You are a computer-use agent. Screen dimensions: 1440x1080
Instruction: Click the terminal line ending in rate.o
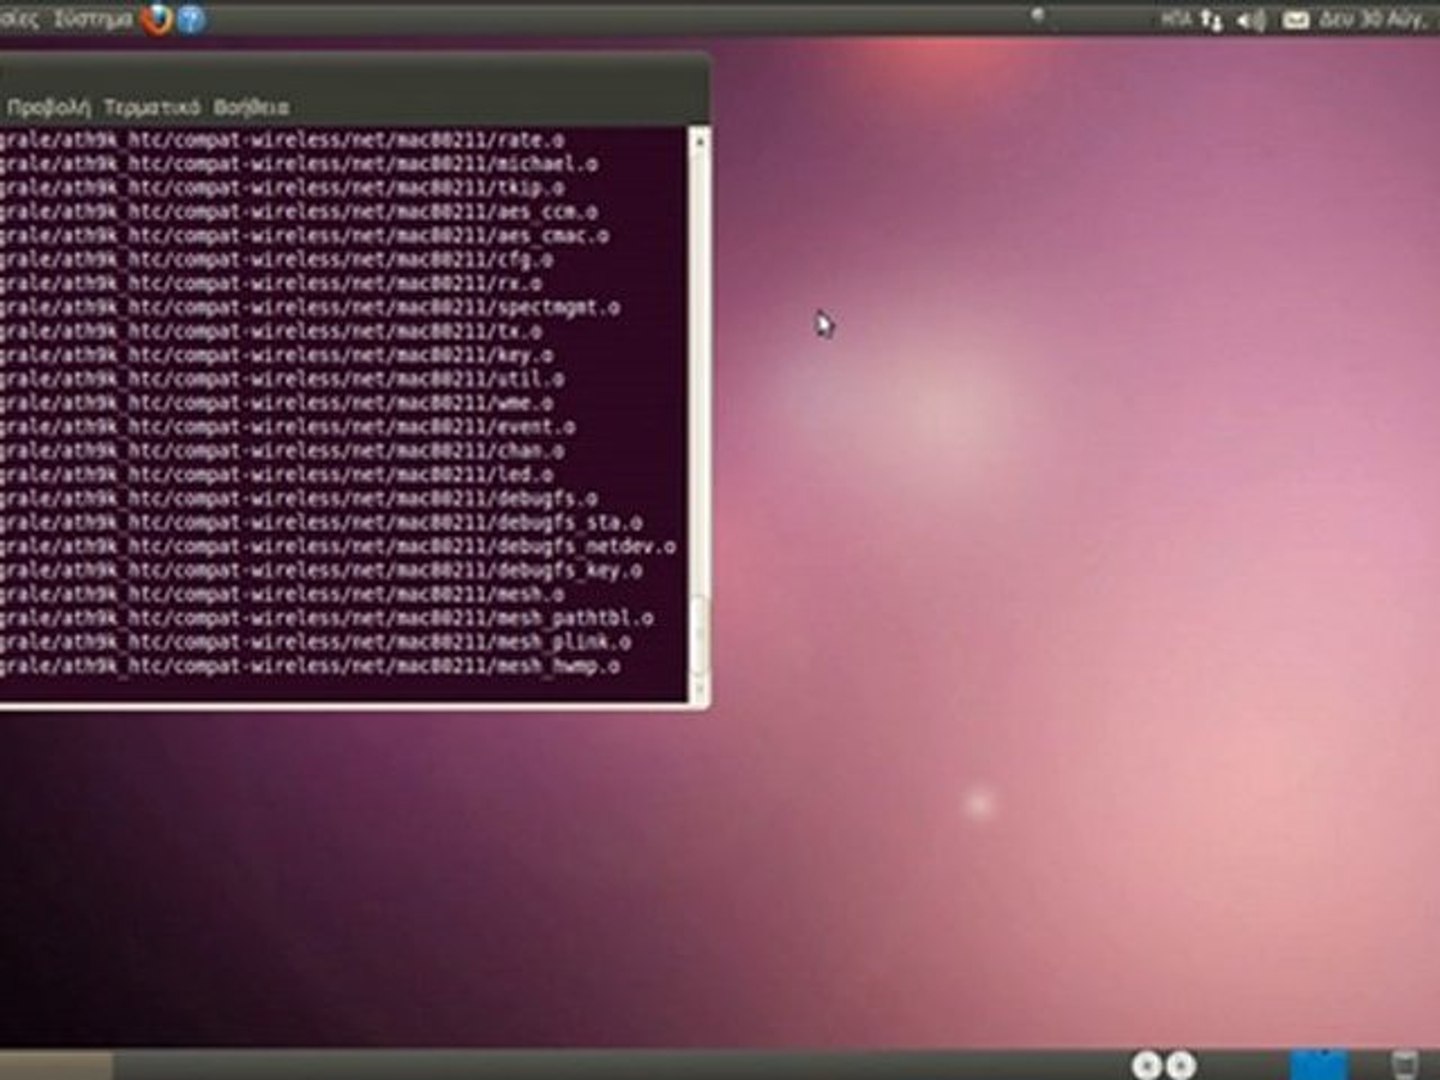point(282,140)
